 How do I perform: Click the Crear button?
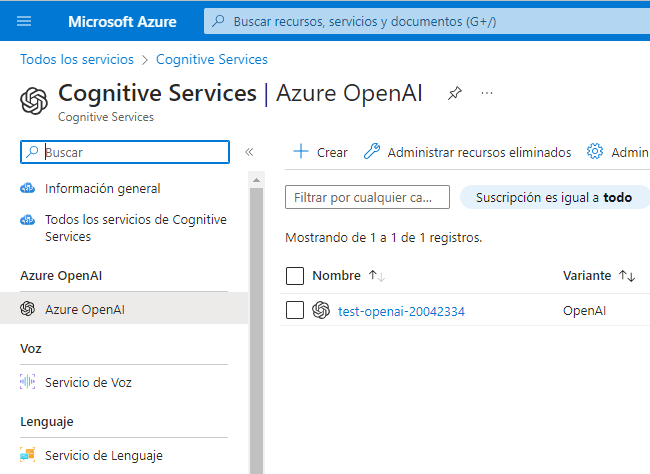click(x=320, y=152)
